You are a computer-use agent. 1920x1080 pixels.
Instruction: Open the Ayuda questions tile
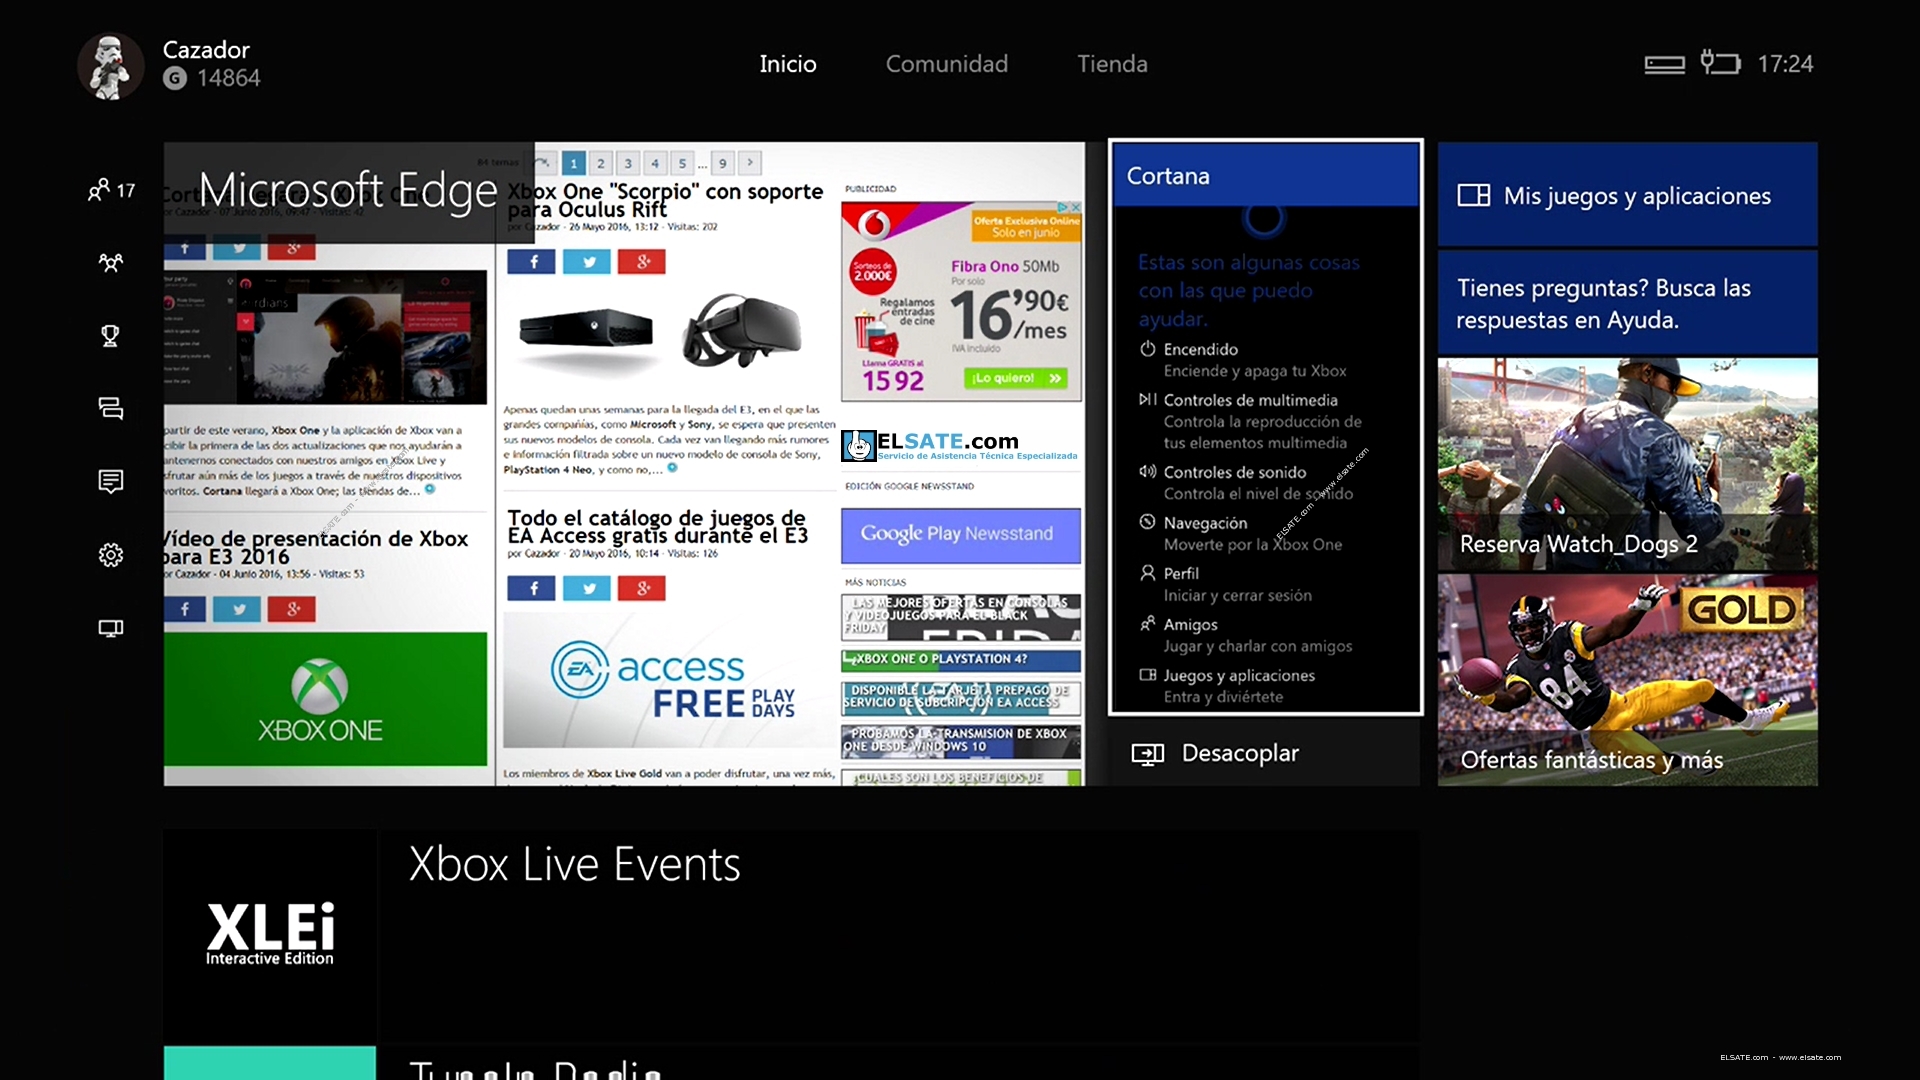pyautogui.click(x=1627, y=303)
